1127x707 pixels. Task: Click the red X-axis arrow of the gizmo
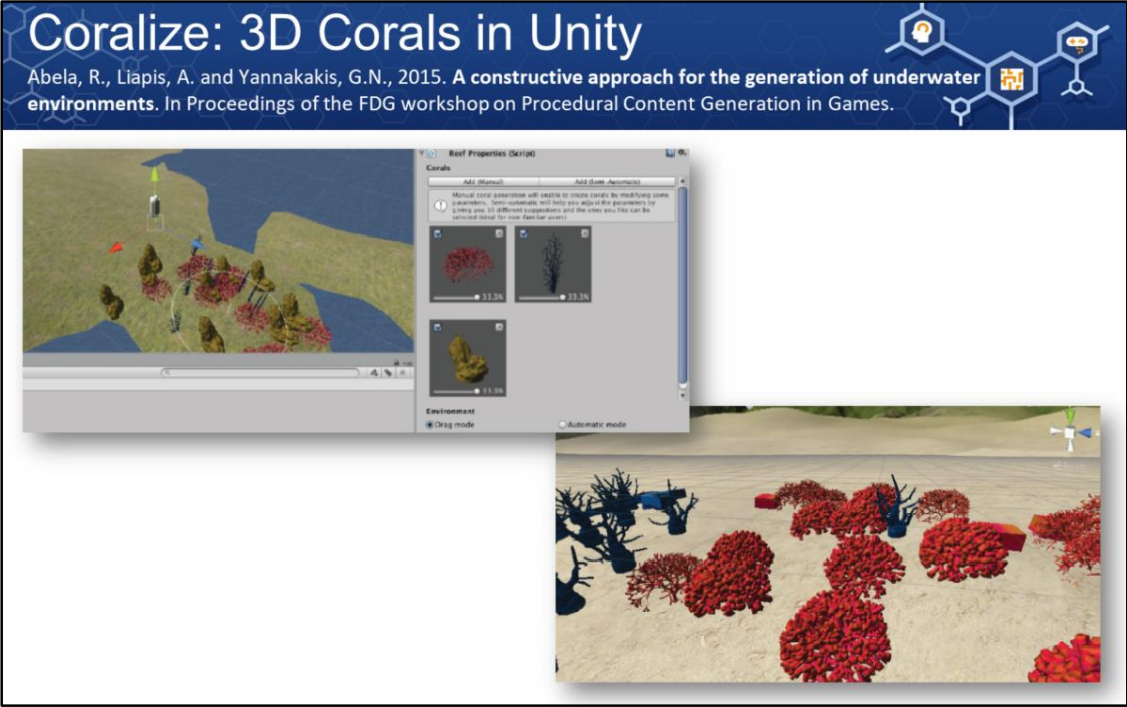pos(115,248)
